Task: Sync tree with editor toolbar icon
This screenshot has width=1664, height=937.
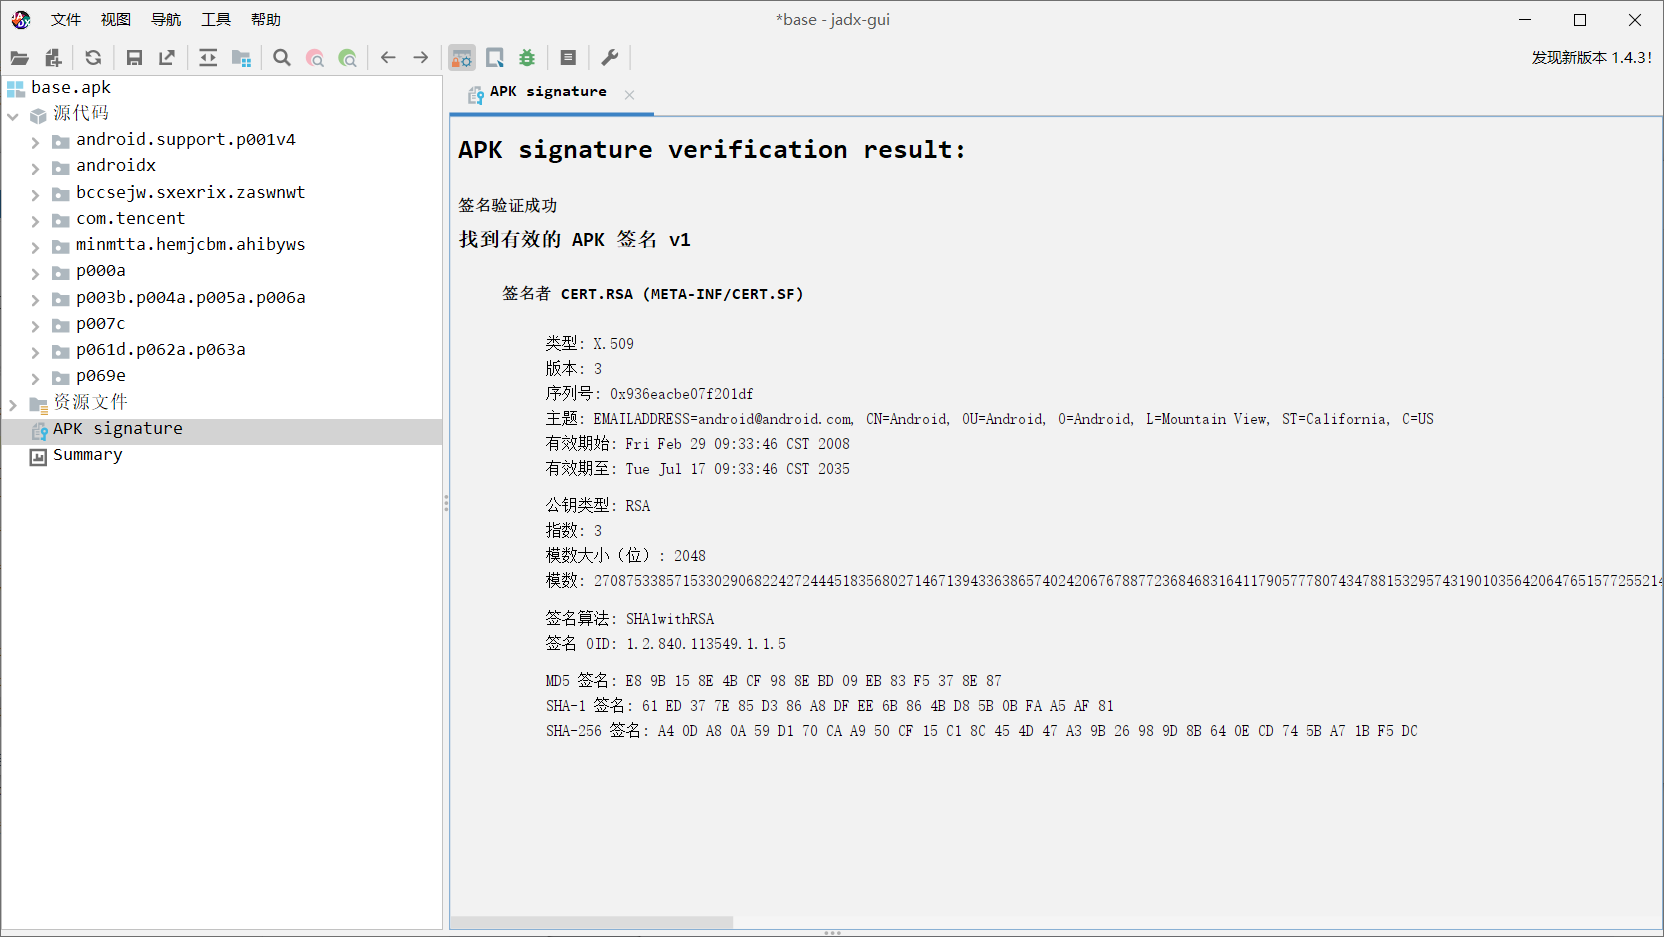Action: (208, 58)
